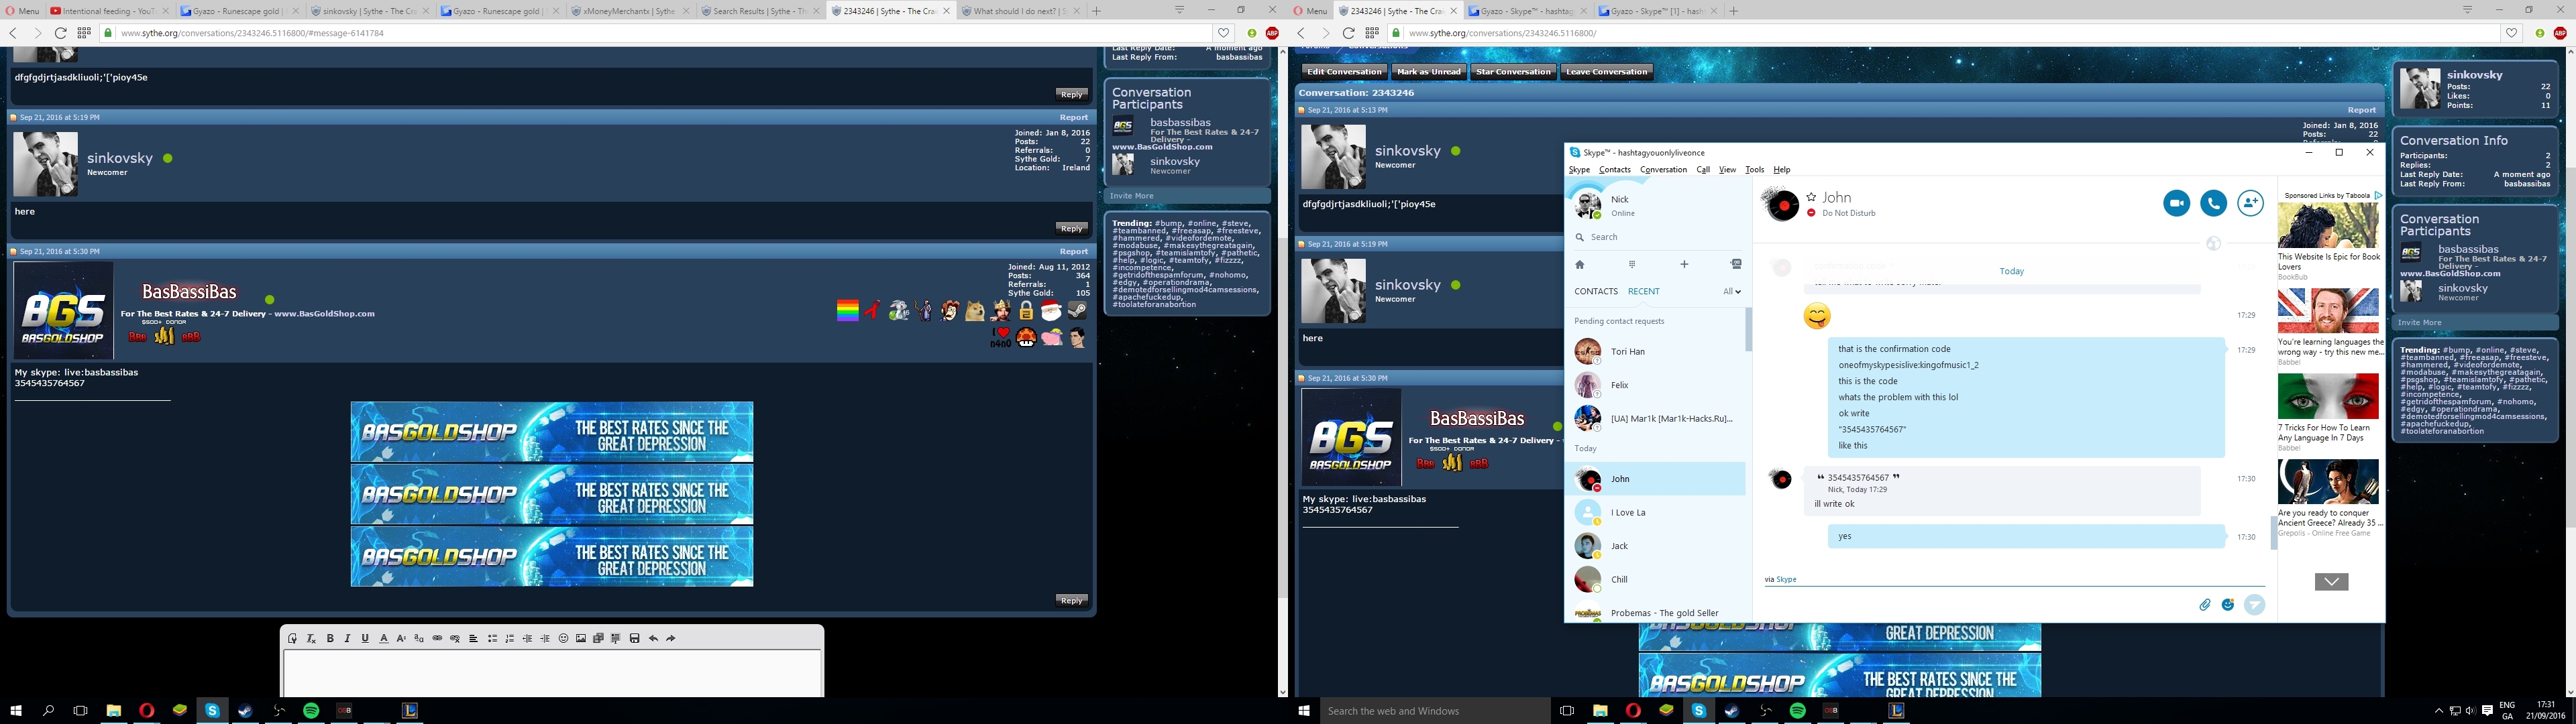Toggle italic formatting in the reply editor
The width and height of the screenshot is (2576, 724).
tap(347, 638)
